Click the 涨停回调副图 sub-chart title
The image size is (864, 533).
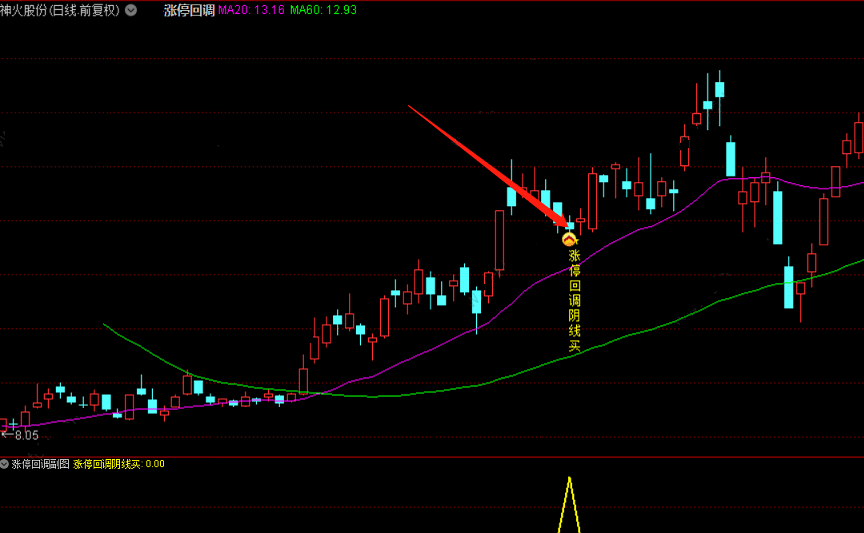(x=40, y=464)
